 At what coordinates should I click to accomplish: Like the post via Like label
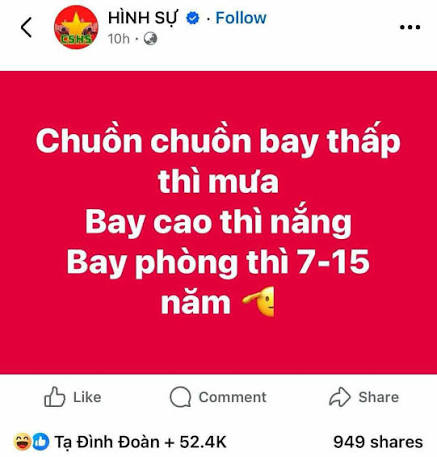coord(87,397)
